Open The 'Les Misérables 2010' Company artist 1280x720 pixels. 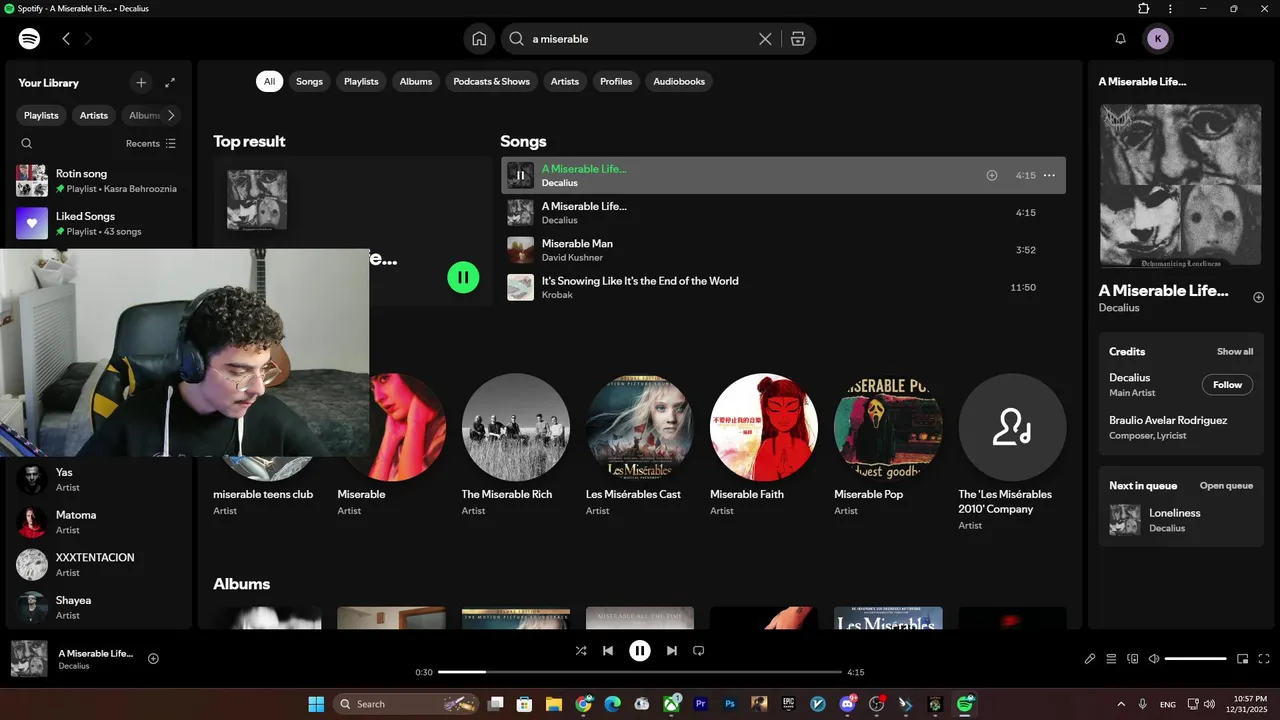(x=1012, y=452)
